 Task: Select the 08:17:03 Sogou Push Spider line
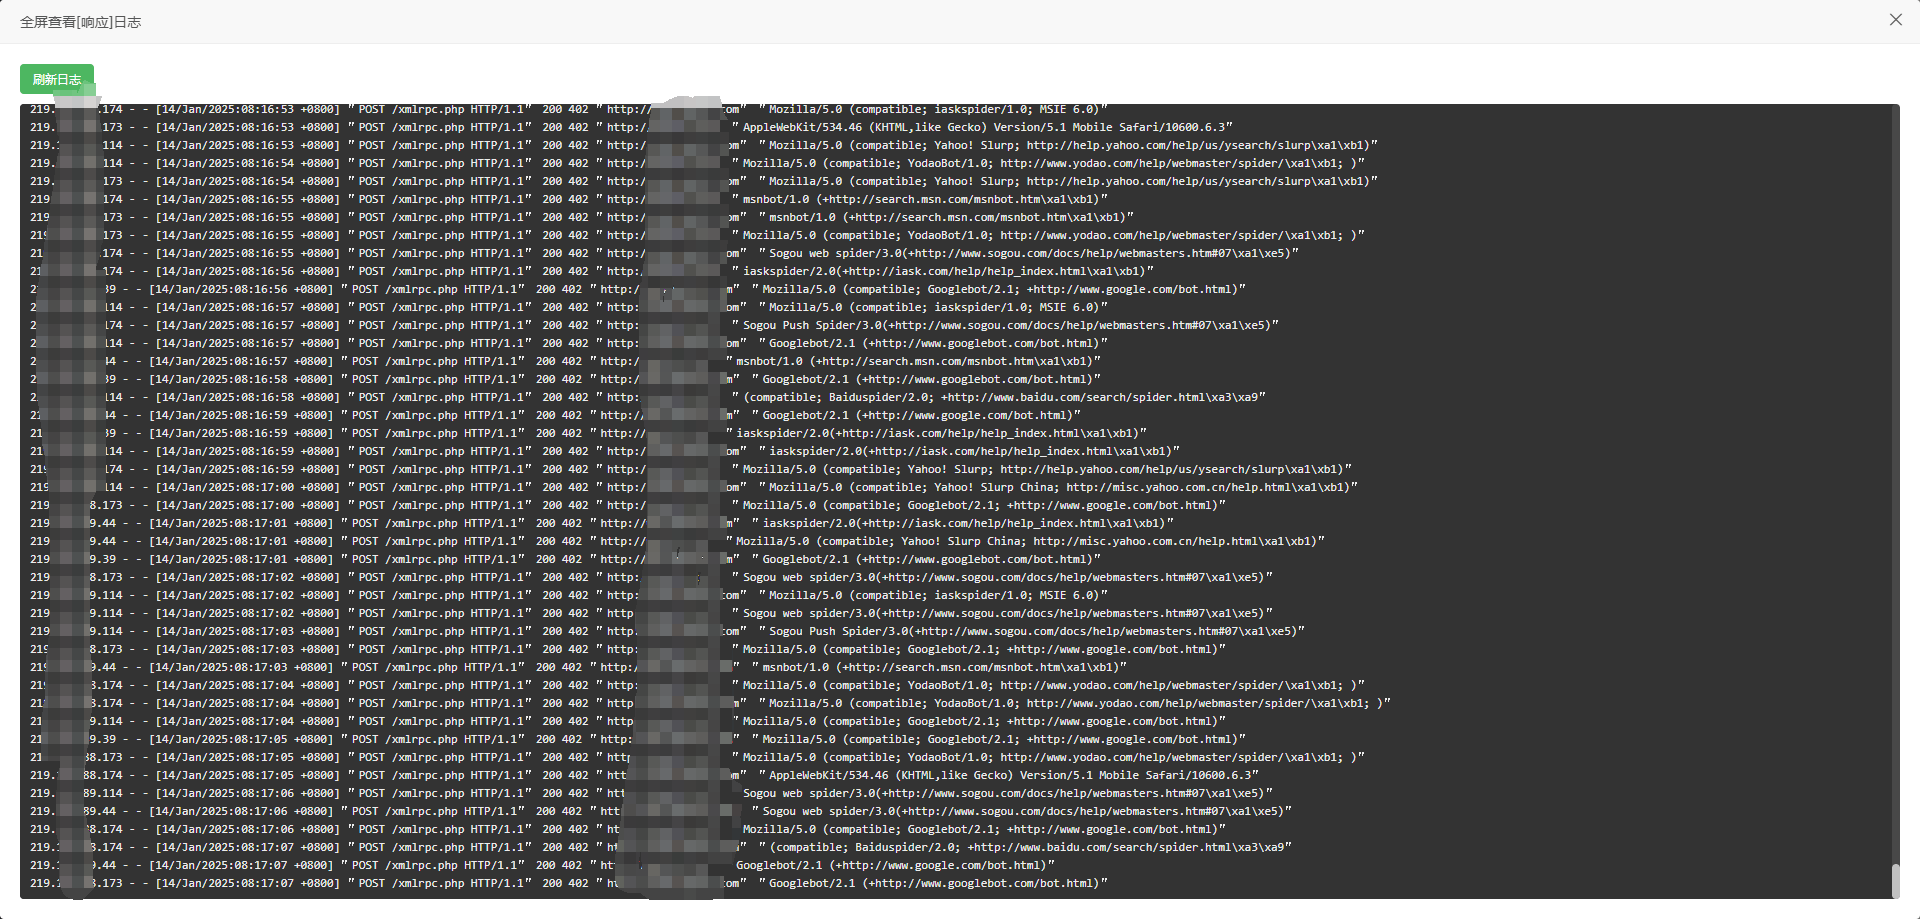pyautogui.click(x=667, y=631)
